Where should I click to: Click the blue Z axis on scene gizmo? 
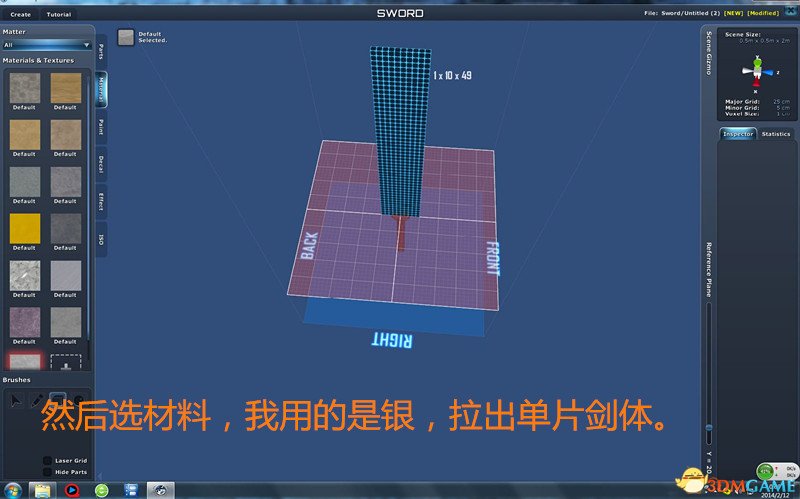768,72
